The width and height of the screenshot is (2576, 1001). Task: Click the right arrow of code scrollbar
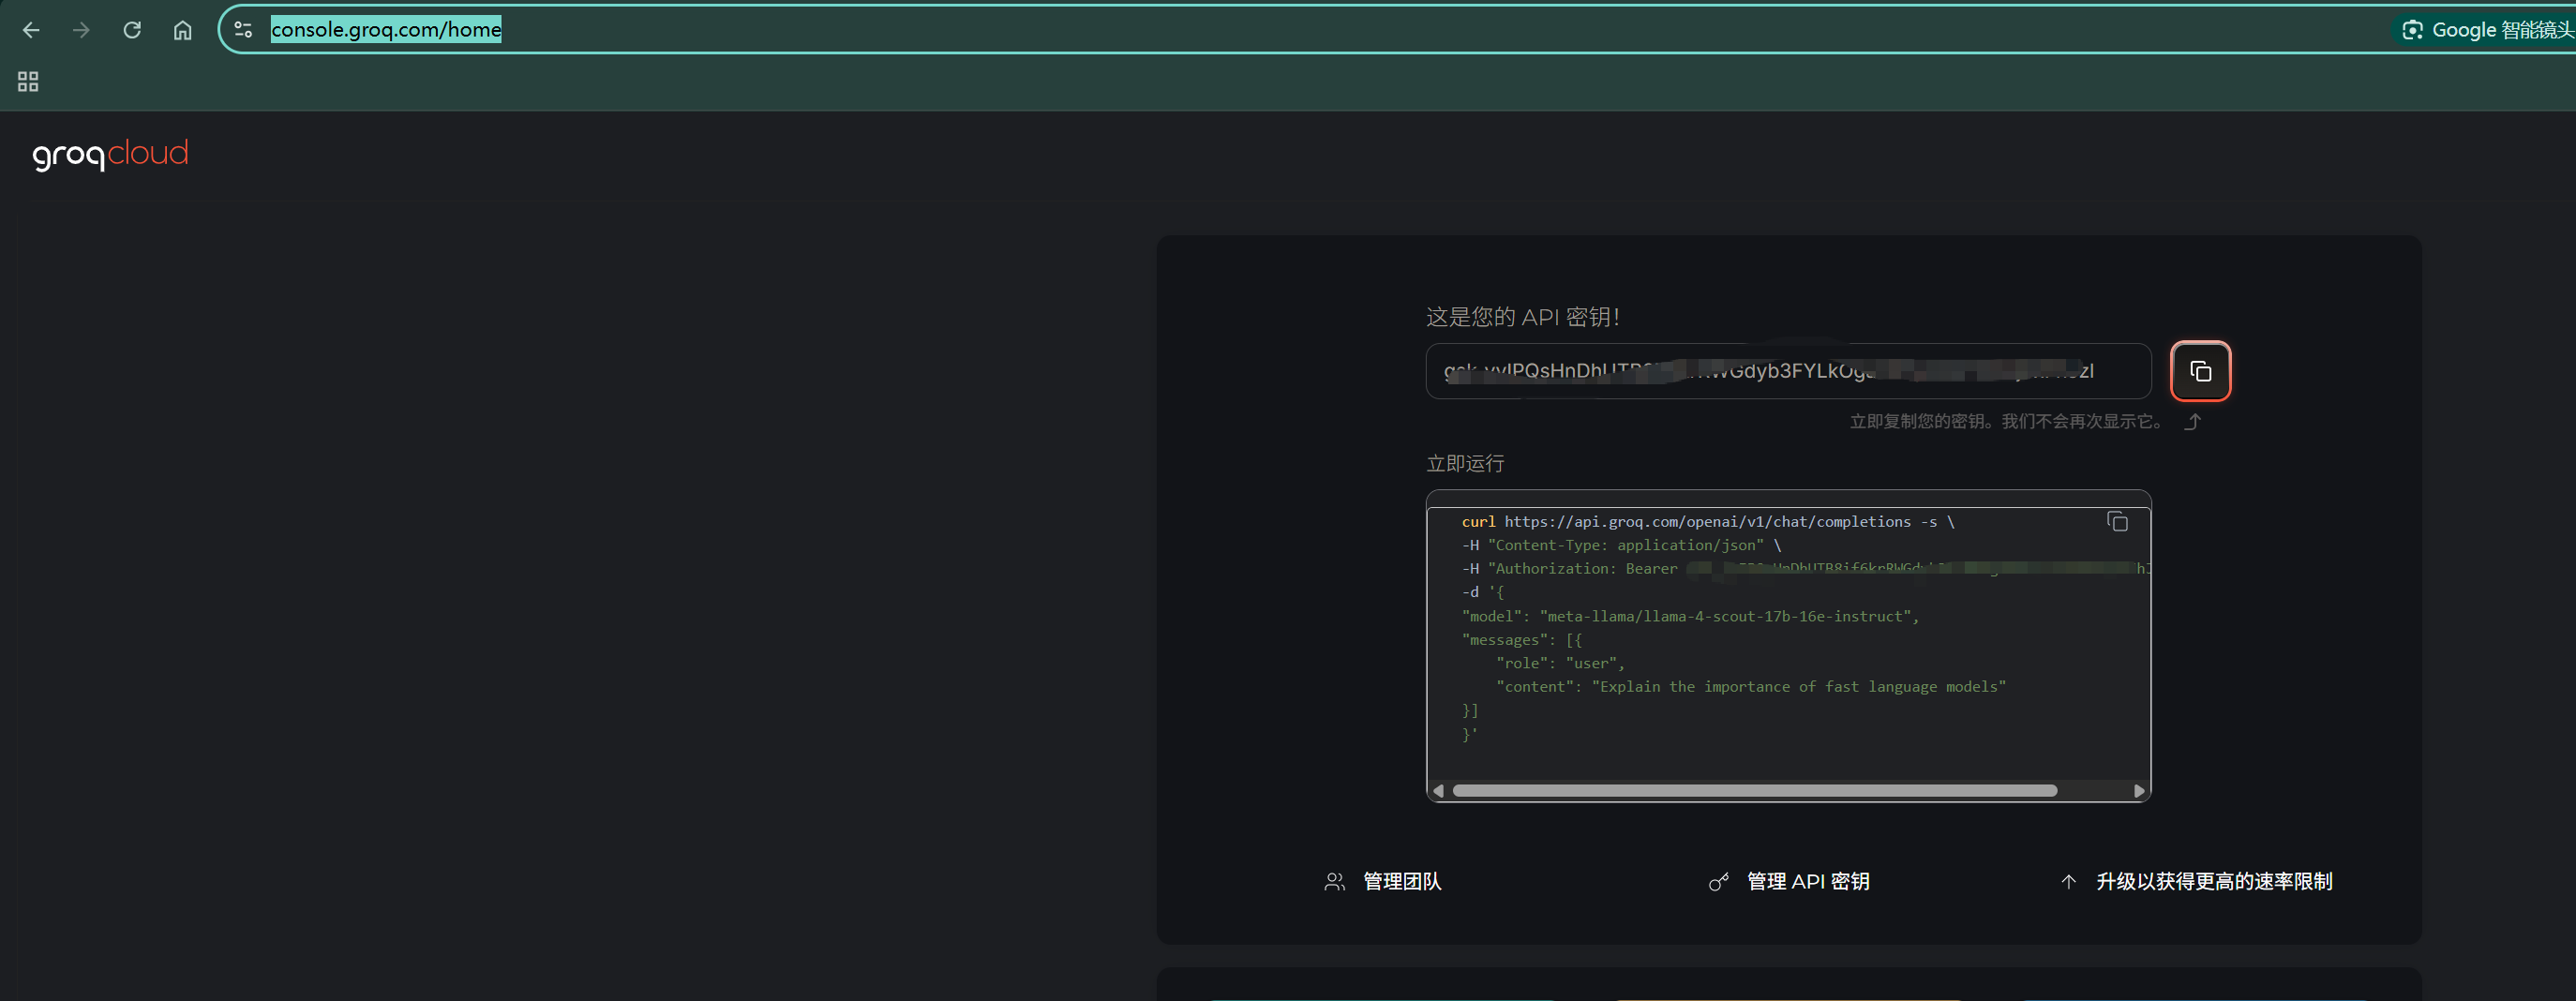click(x=2139, y=791)
